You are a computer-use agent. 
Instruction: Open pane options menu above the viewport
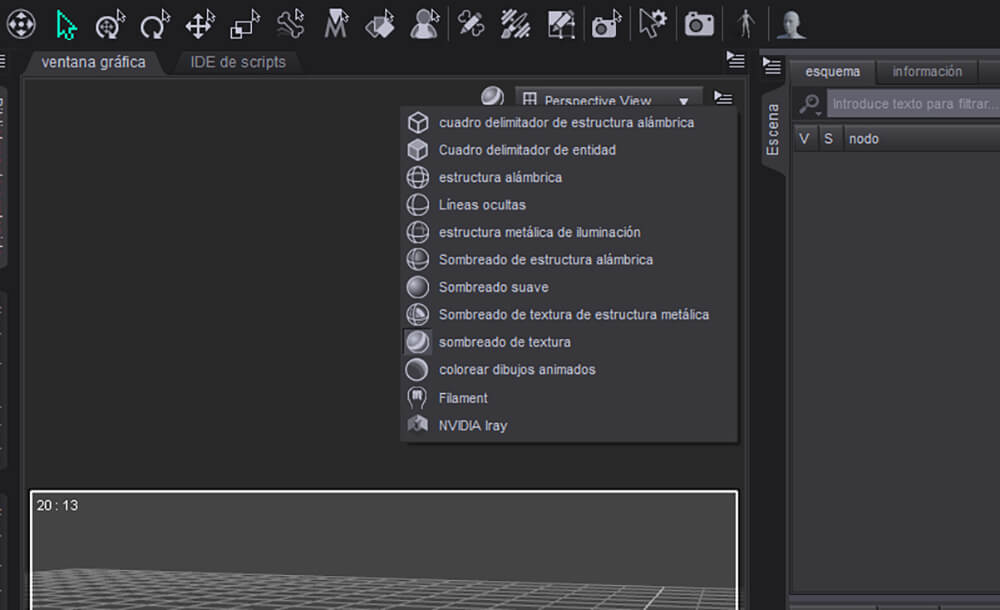[x=735, y=60]
